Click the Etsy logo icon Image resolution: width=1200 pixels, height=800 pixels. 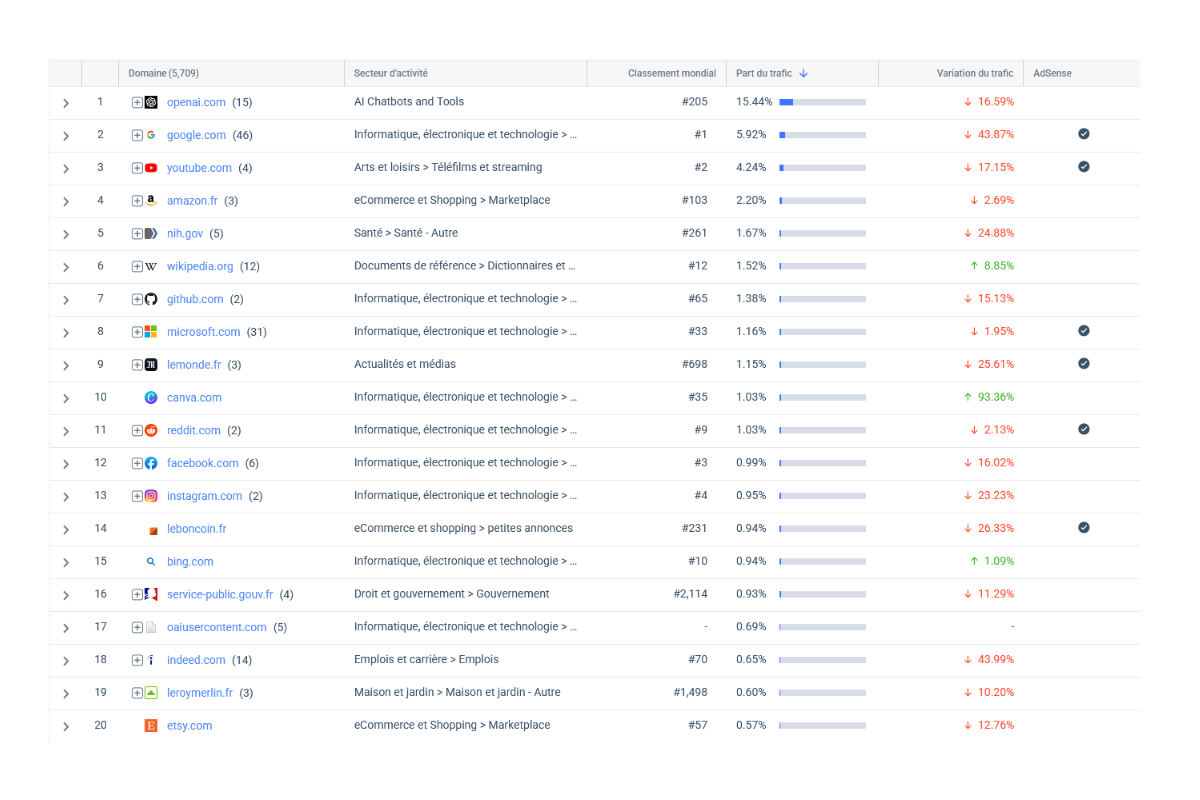(151, 726)
